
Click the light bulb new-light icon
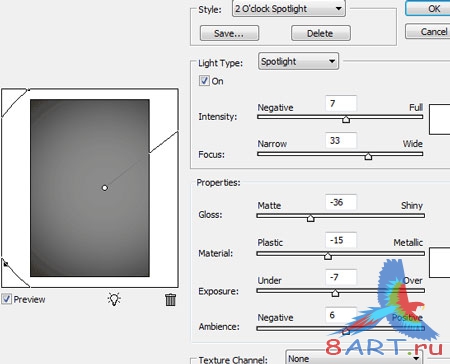point(114,299)
